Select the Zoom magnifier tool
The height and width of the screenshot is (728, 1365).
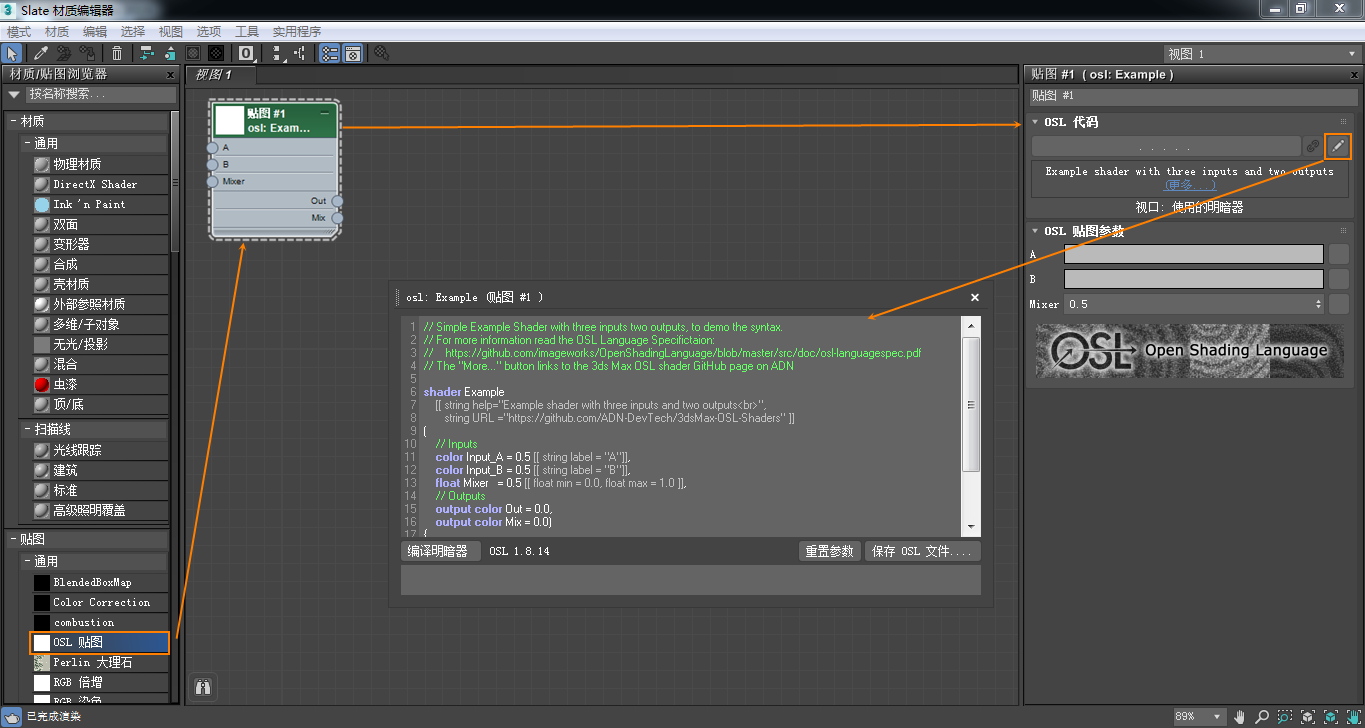1262,717
